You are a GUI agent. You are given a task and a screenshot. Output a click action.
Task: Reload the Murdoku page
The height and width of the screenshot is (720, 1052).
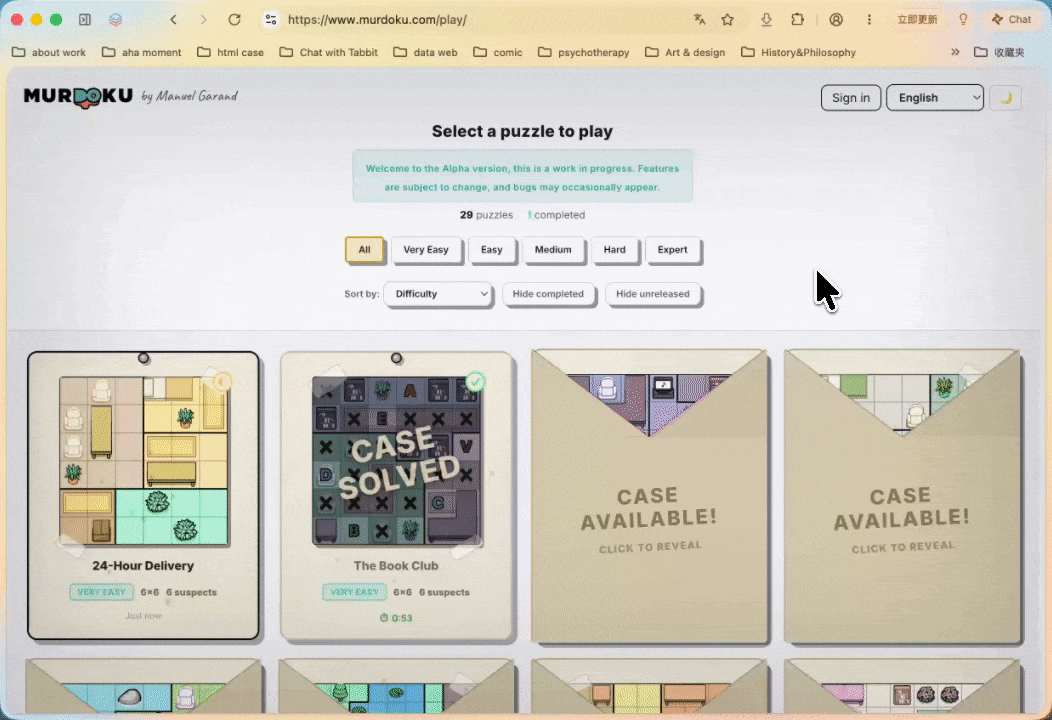click(234, 19)
